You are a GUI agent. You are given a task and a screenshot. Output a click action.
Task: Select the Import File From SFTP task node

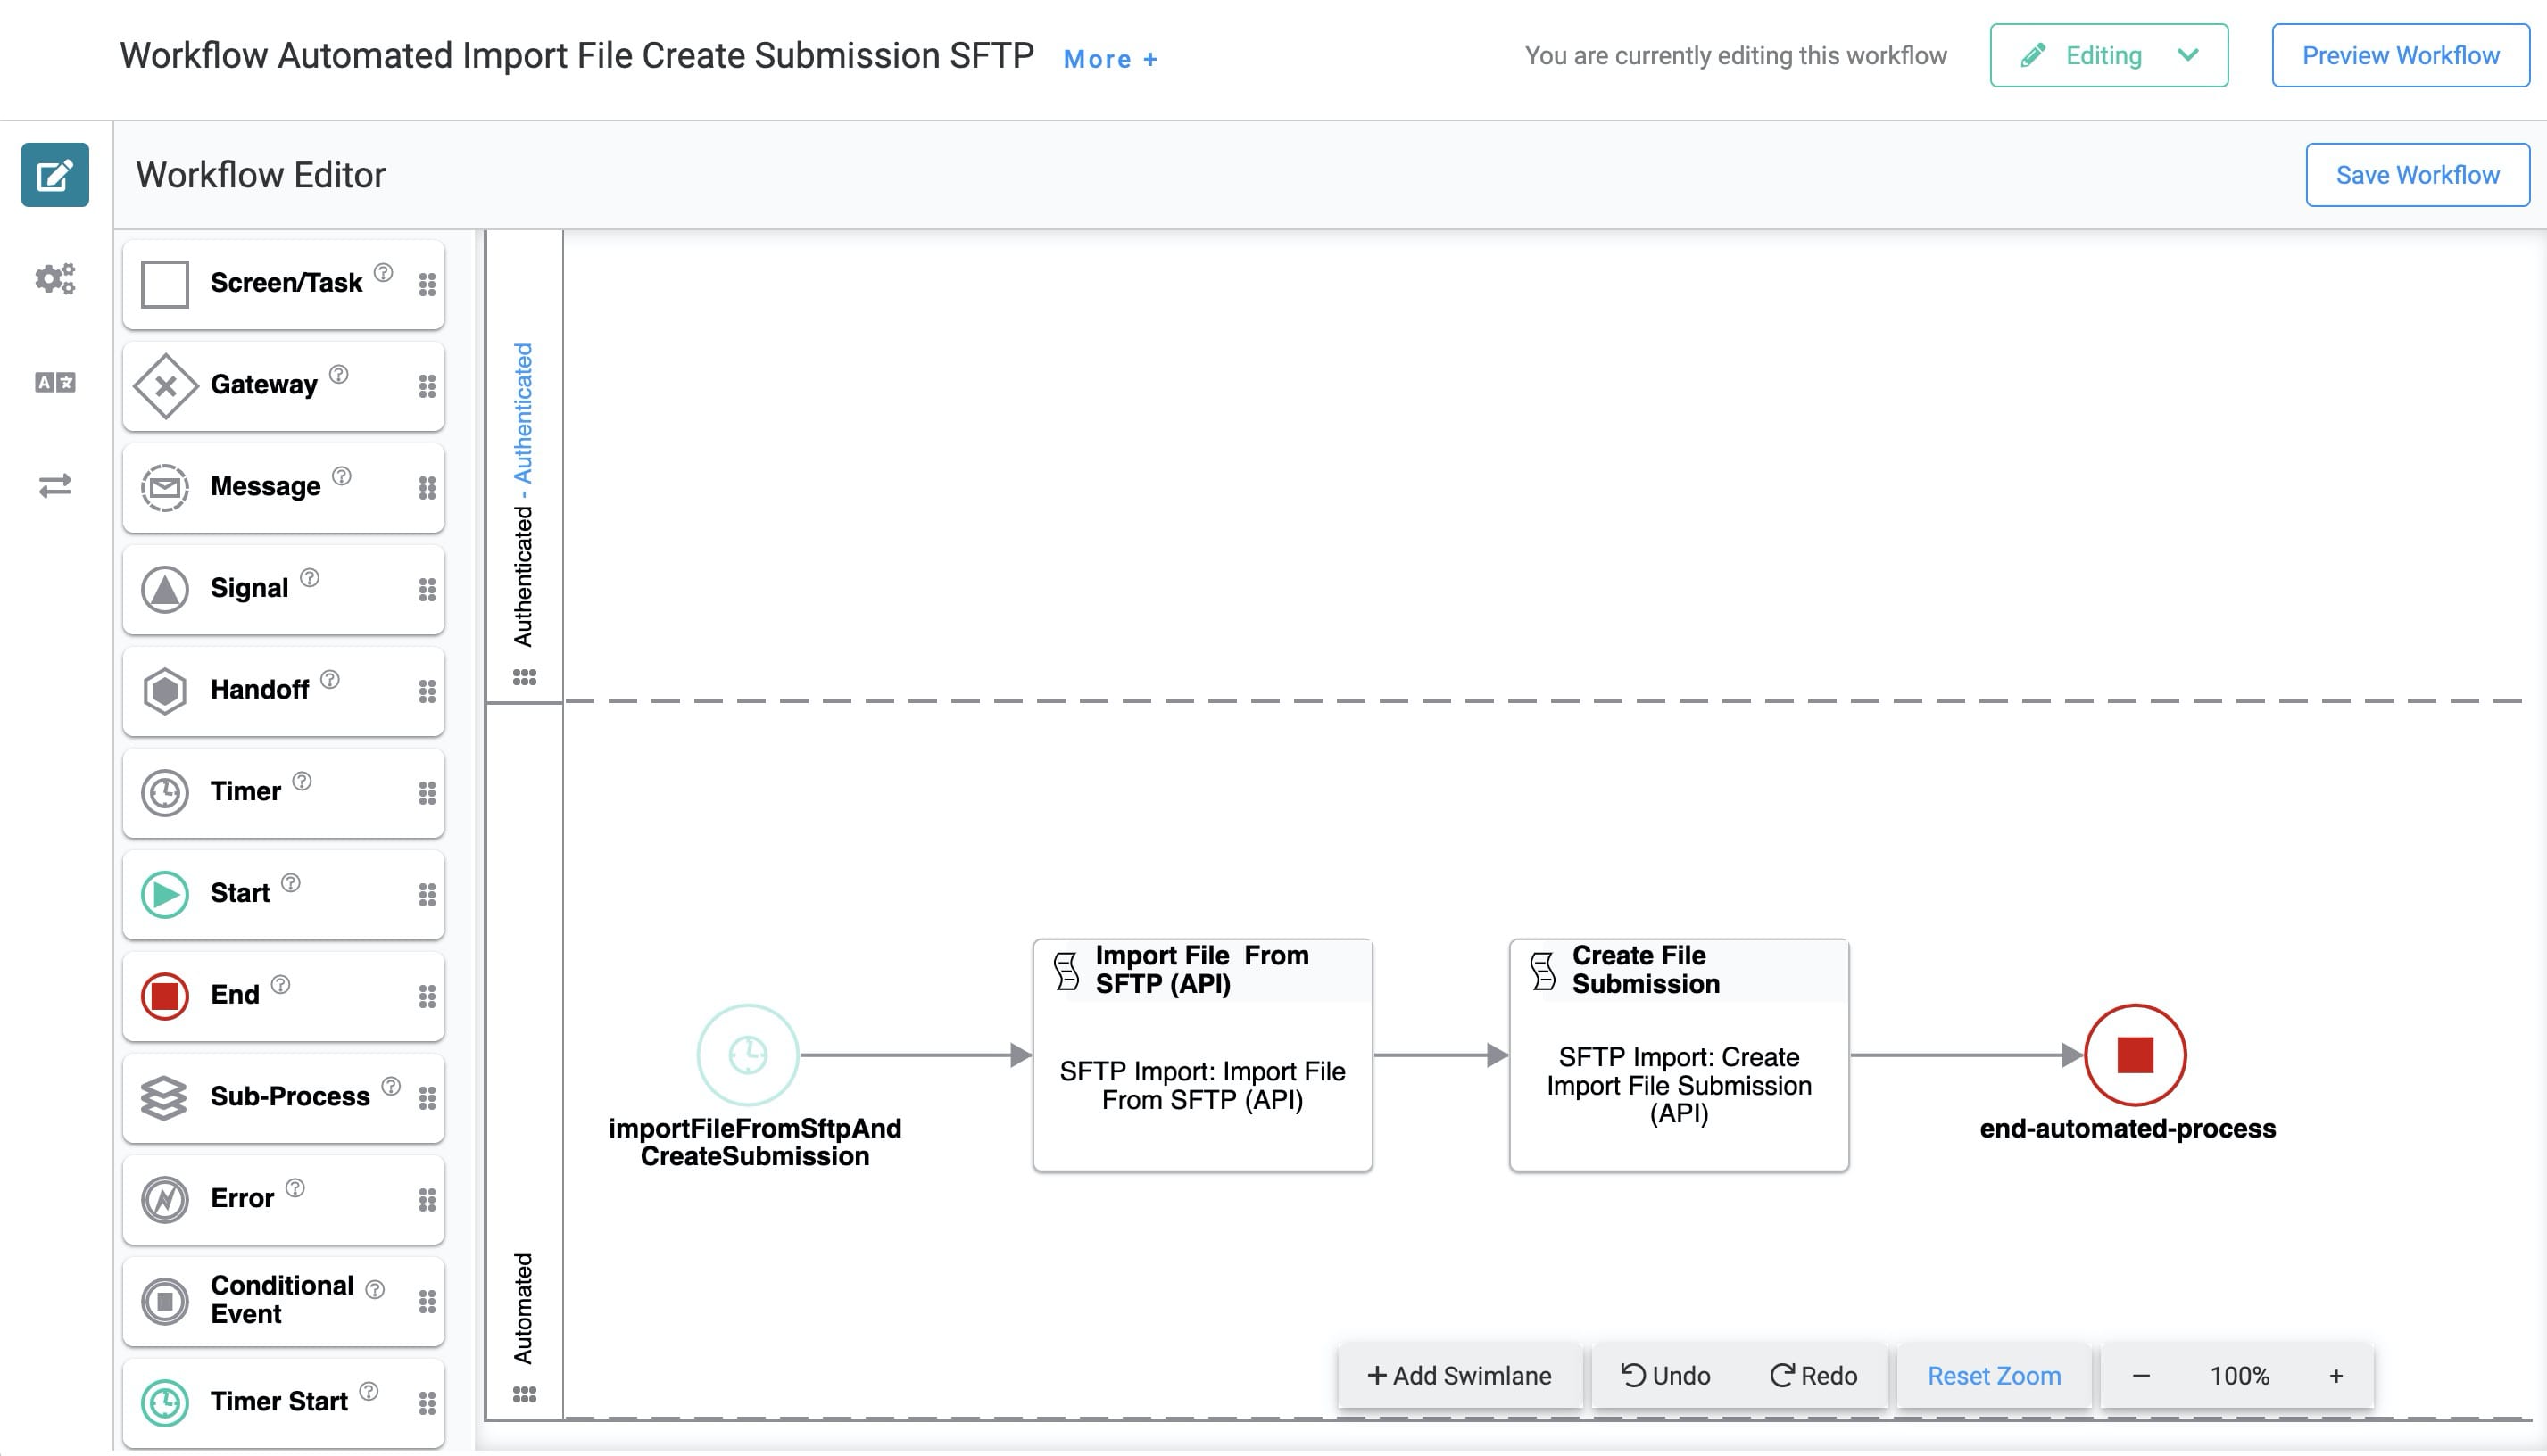pyautogui.click(x=1202, y=1055)
